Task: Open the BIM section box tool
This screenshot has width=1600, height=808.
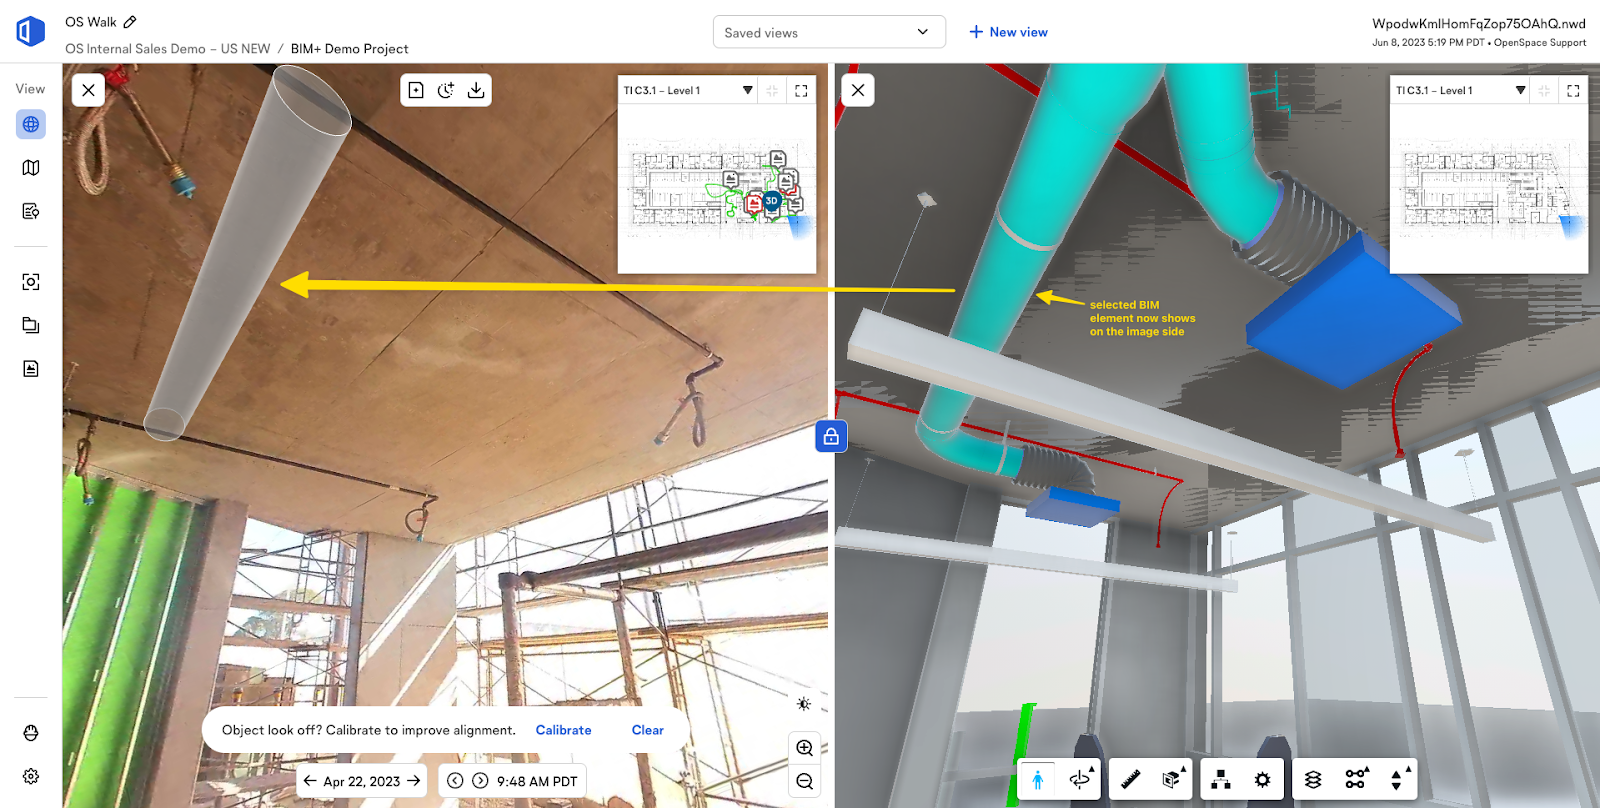Action: point(1173,780)
